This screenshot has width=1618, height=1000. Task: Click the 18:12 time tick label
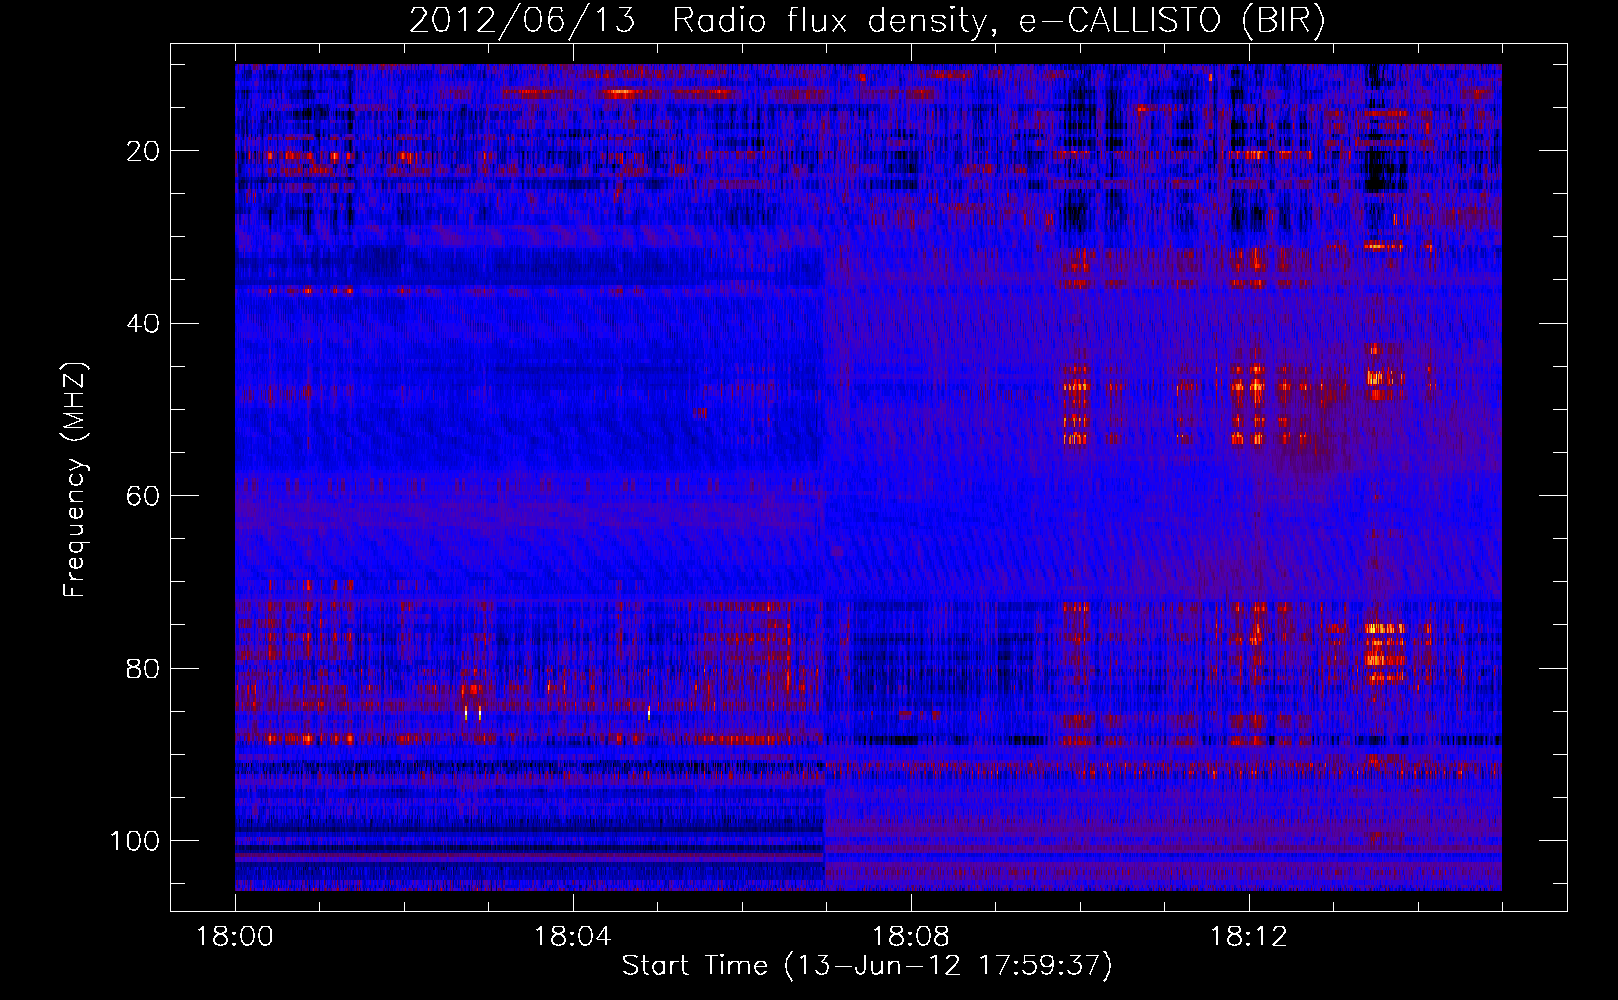tap(1249, 937)
